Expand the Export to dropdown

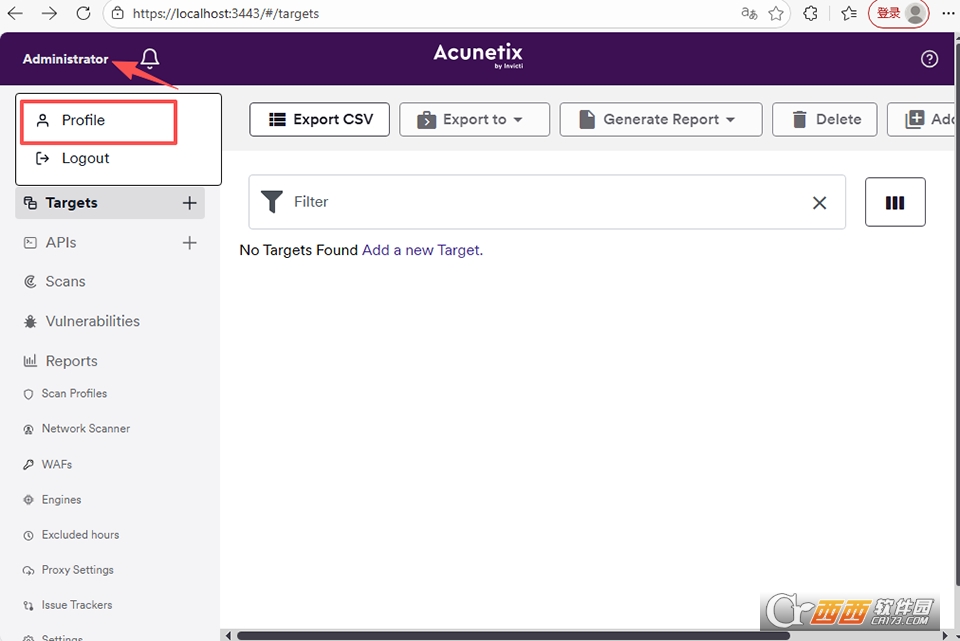[x=474, y=119]
